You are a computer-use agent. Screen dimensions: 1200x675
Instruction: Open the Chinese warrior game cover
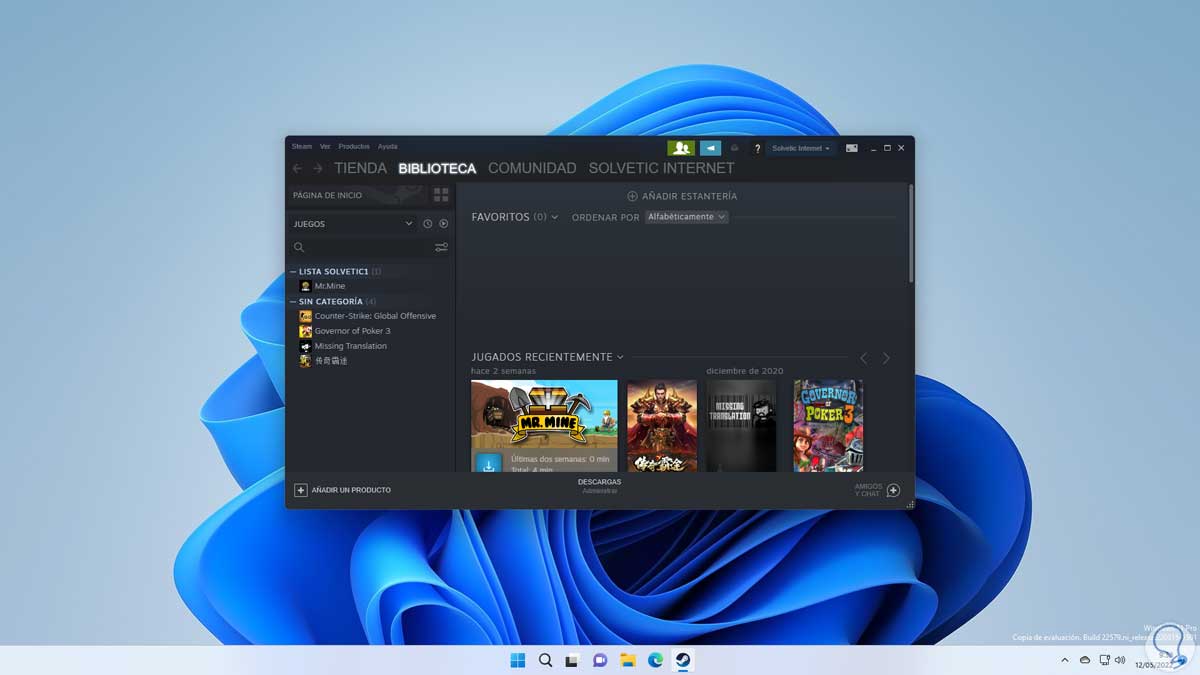pos(662,425)
